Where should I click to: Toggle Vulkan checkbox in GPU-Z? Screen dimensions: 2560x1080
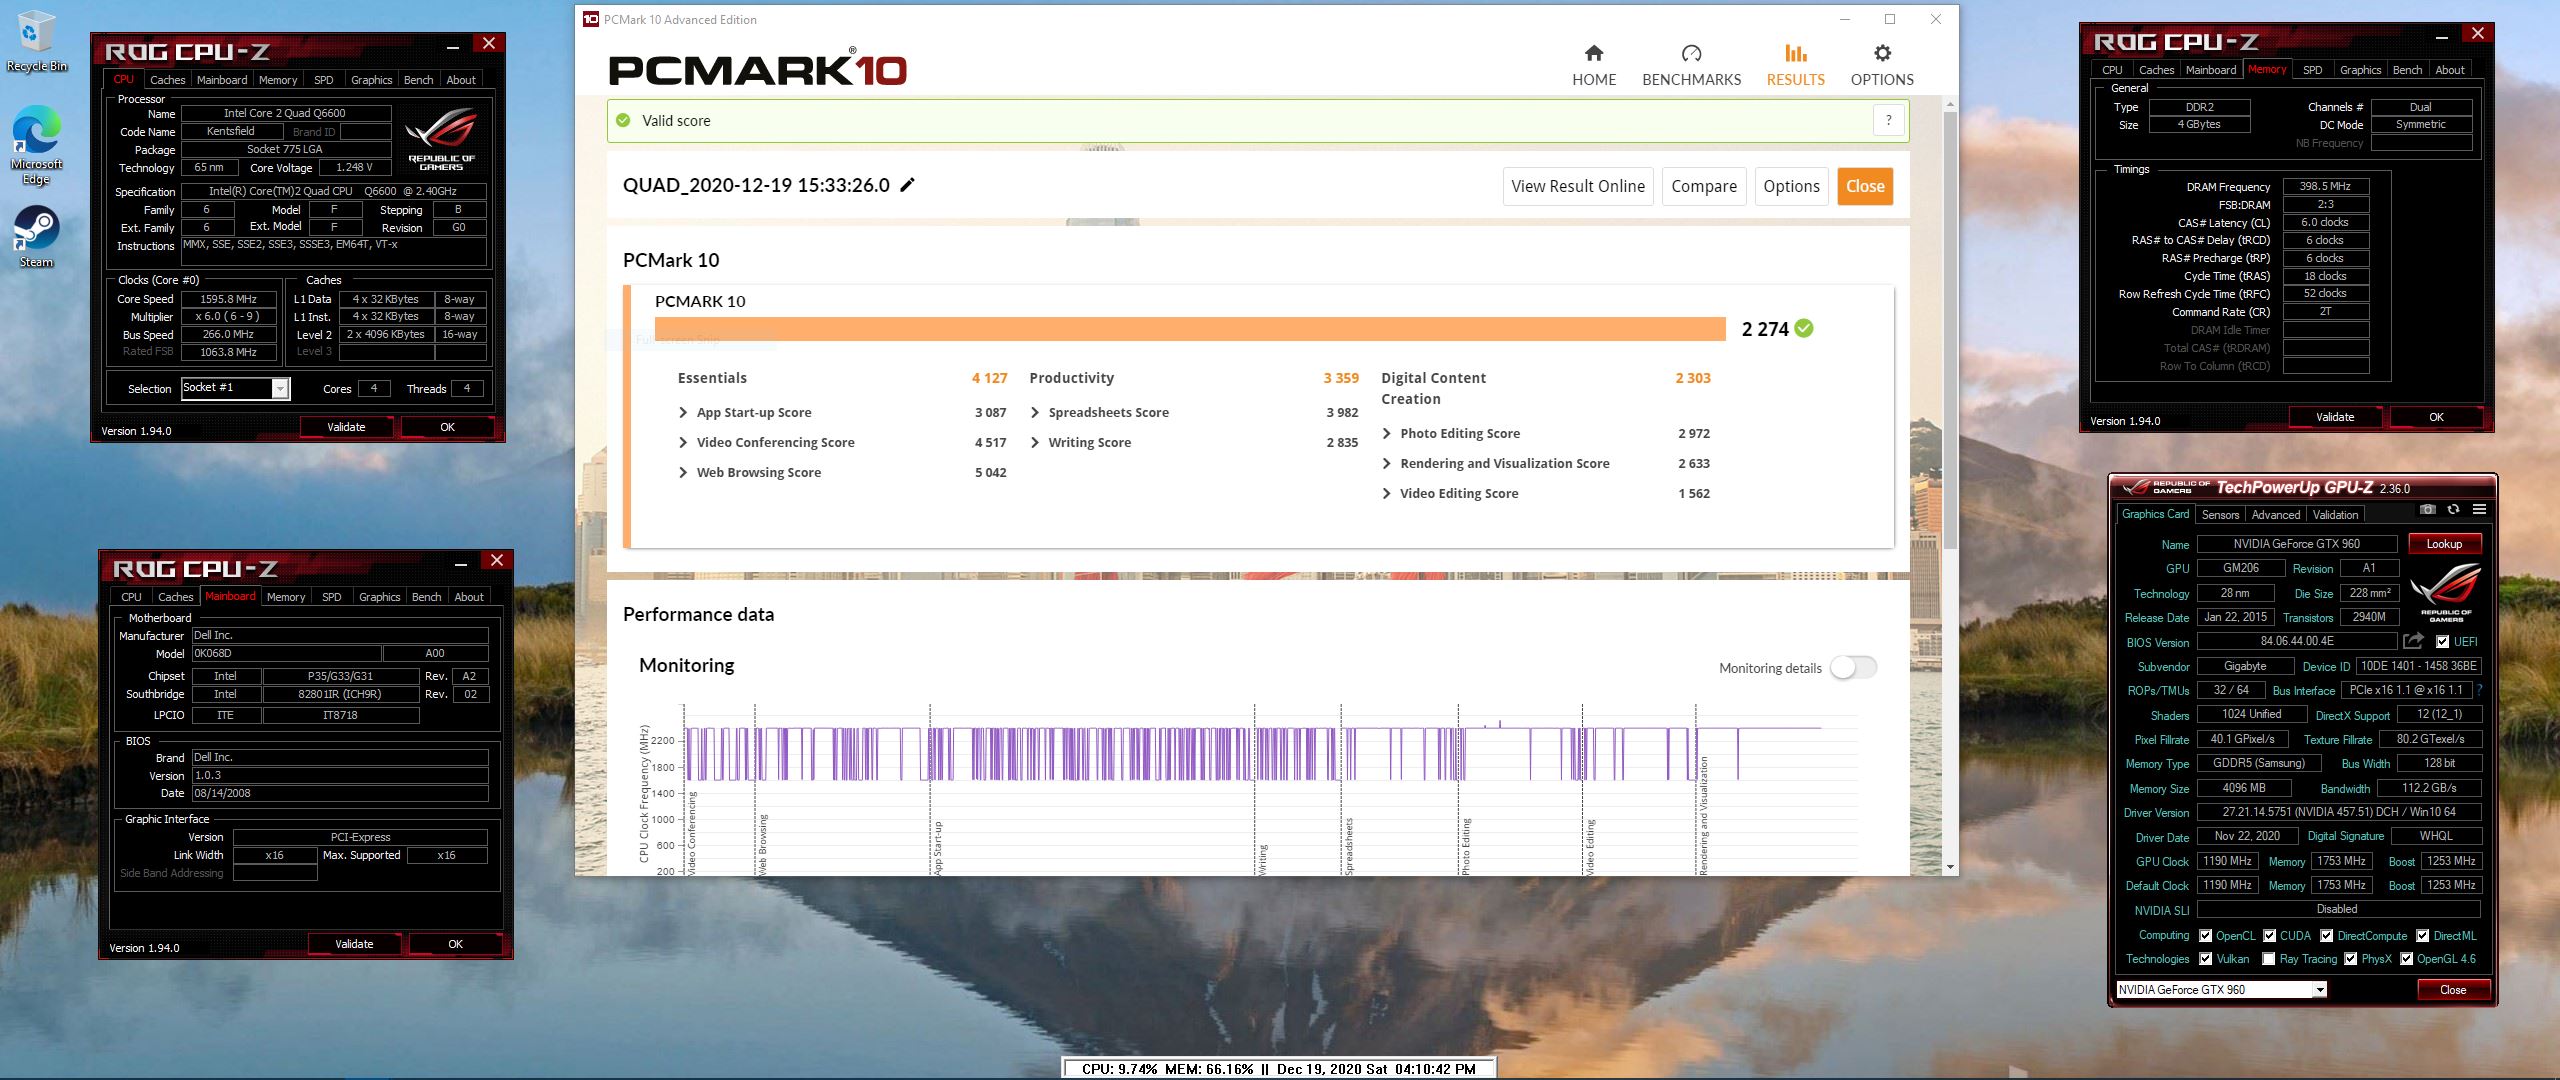[2205, 959]
